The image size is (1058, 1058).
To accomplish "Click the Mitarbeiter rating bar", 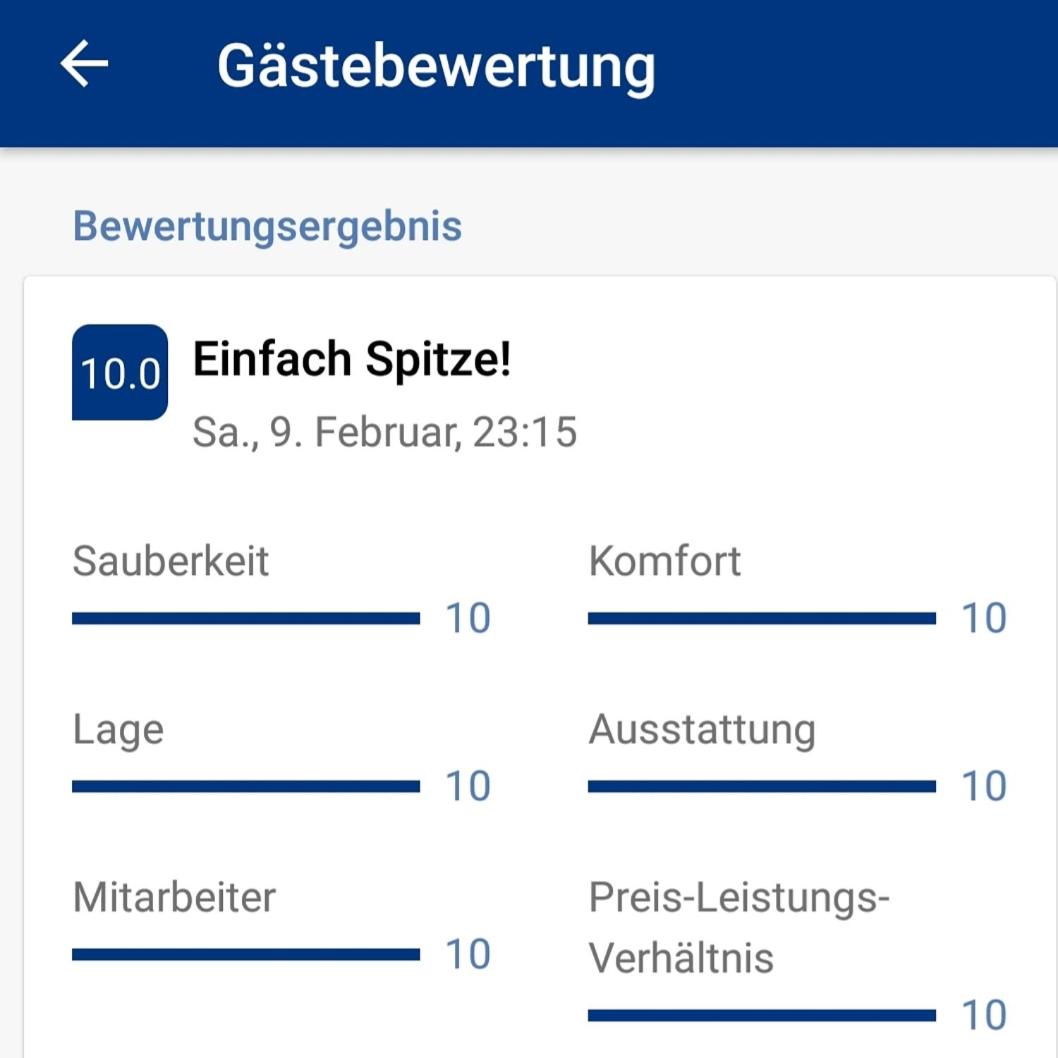I will (x=246, y=955).
